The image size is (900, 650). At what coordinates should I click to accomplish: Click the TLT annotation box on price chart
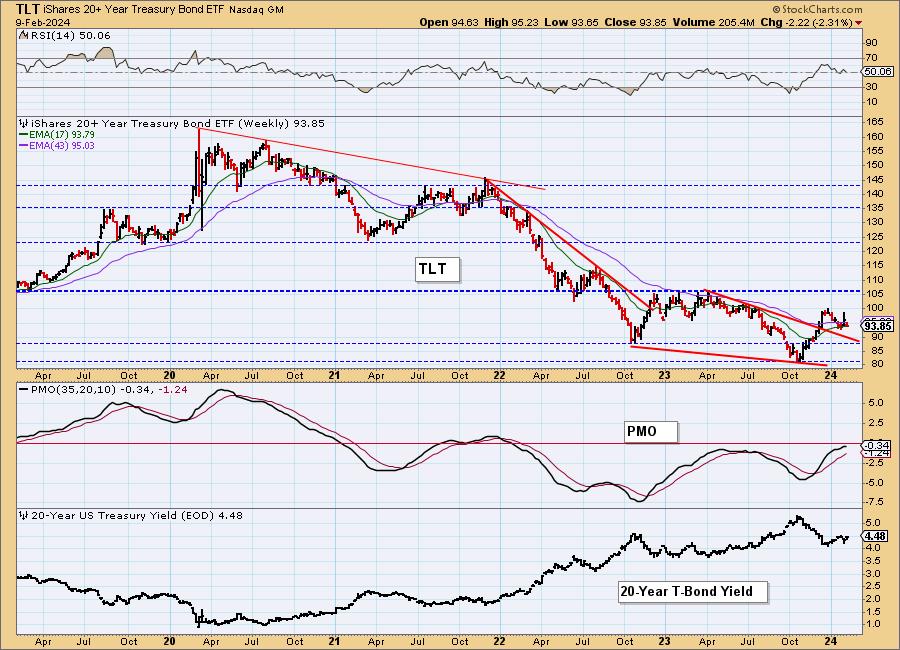pyautogui.click(x=438, y=269)
